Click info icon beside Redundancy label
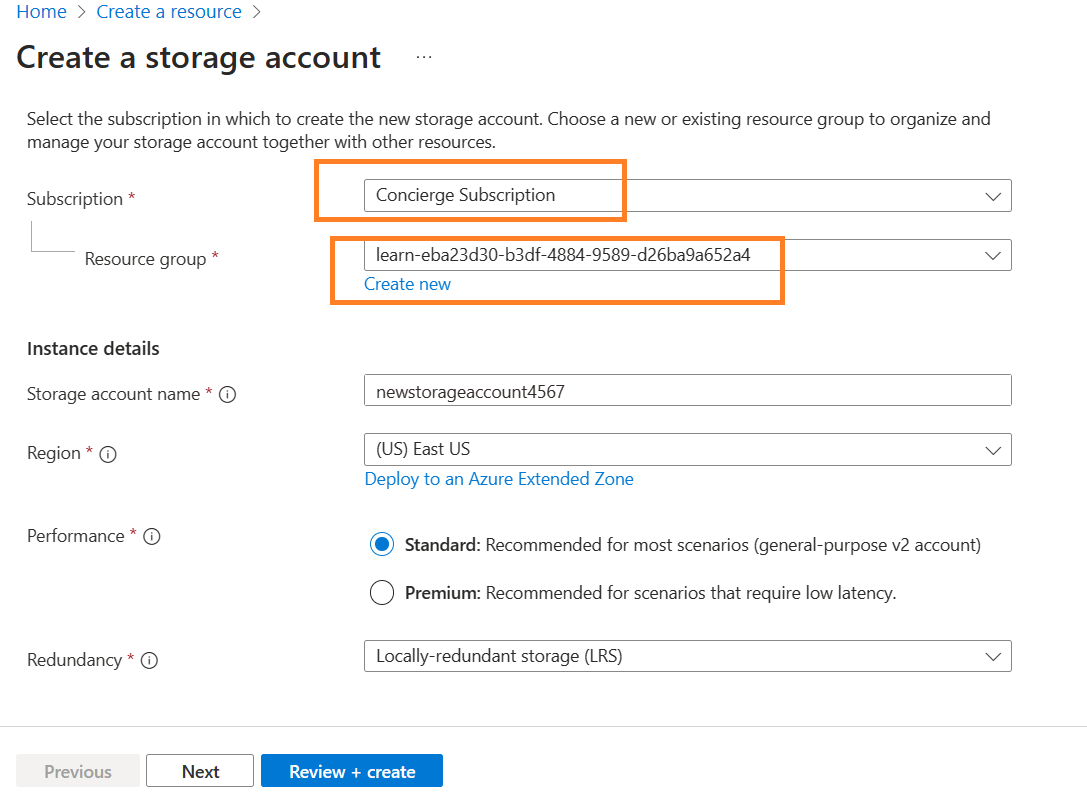Image resolution: width=1087 pixels, height=811 pixels. click(150, 661)
